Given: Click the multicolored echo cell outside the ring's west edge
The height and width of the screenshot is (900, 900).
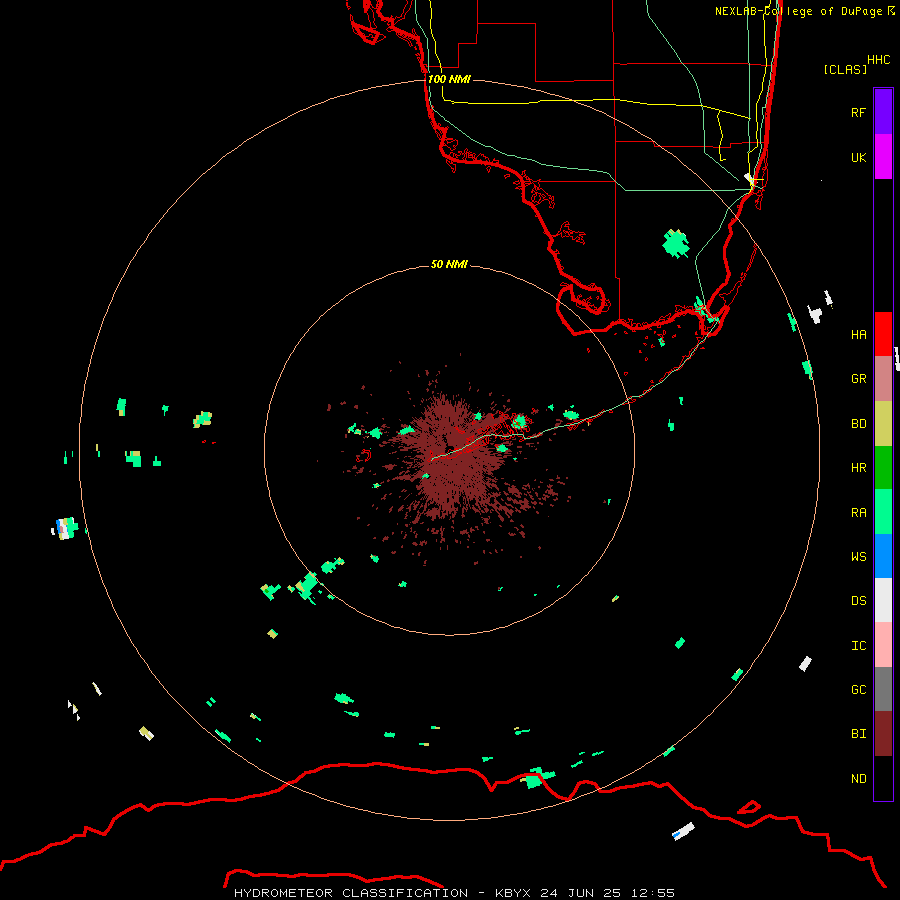Looking at the screenshot, I should click(x=66, y=527).
